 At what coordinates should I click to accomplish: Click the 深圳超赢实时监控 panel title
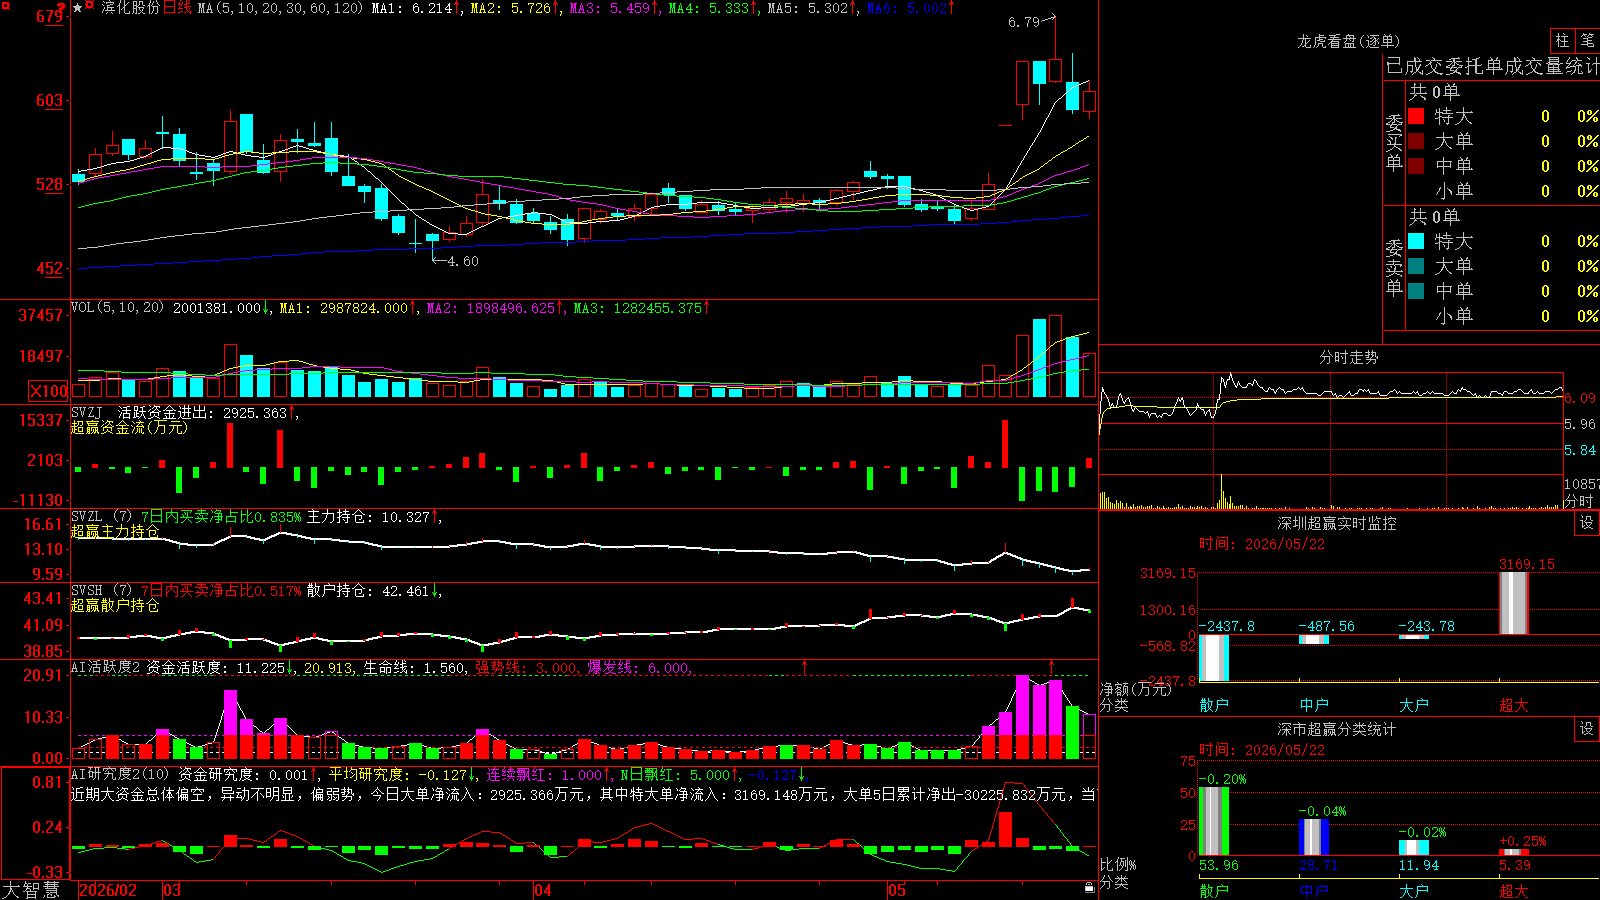coord(1337,523)
